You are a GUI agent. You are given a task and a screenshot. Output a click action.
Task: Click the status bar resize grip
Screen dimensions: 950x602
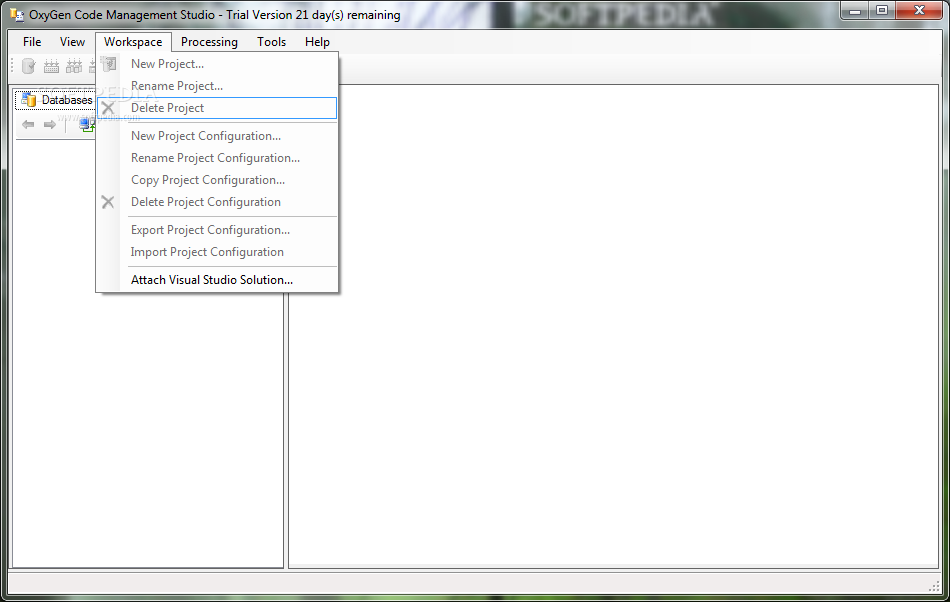934,586
